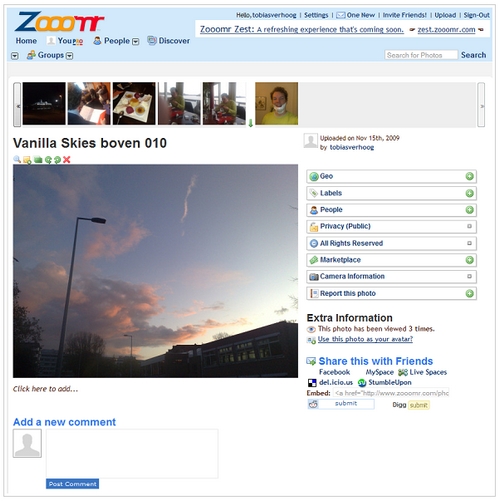This screenshot has height=501, width=500.
Task: Click the magnifier zoom icon under the title
Action: coord(17,159)
